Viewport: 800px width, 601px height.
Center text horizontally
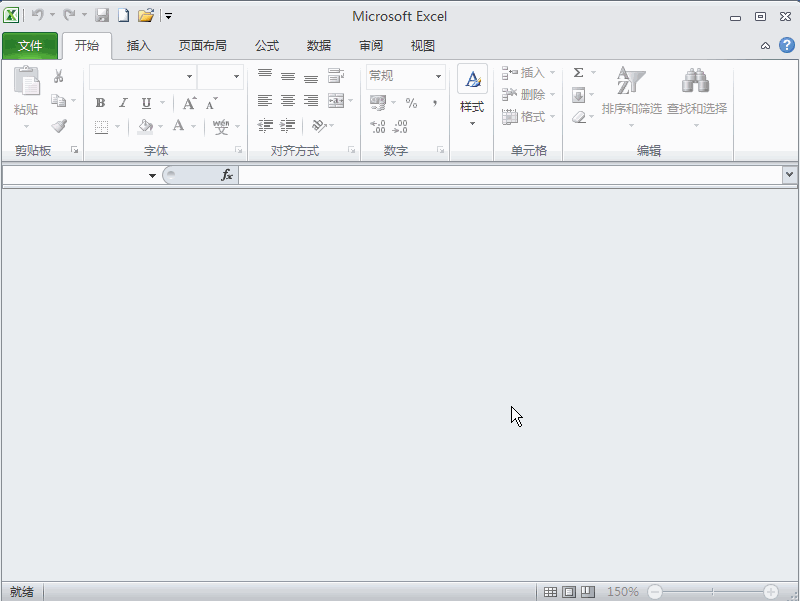(288, 101)
